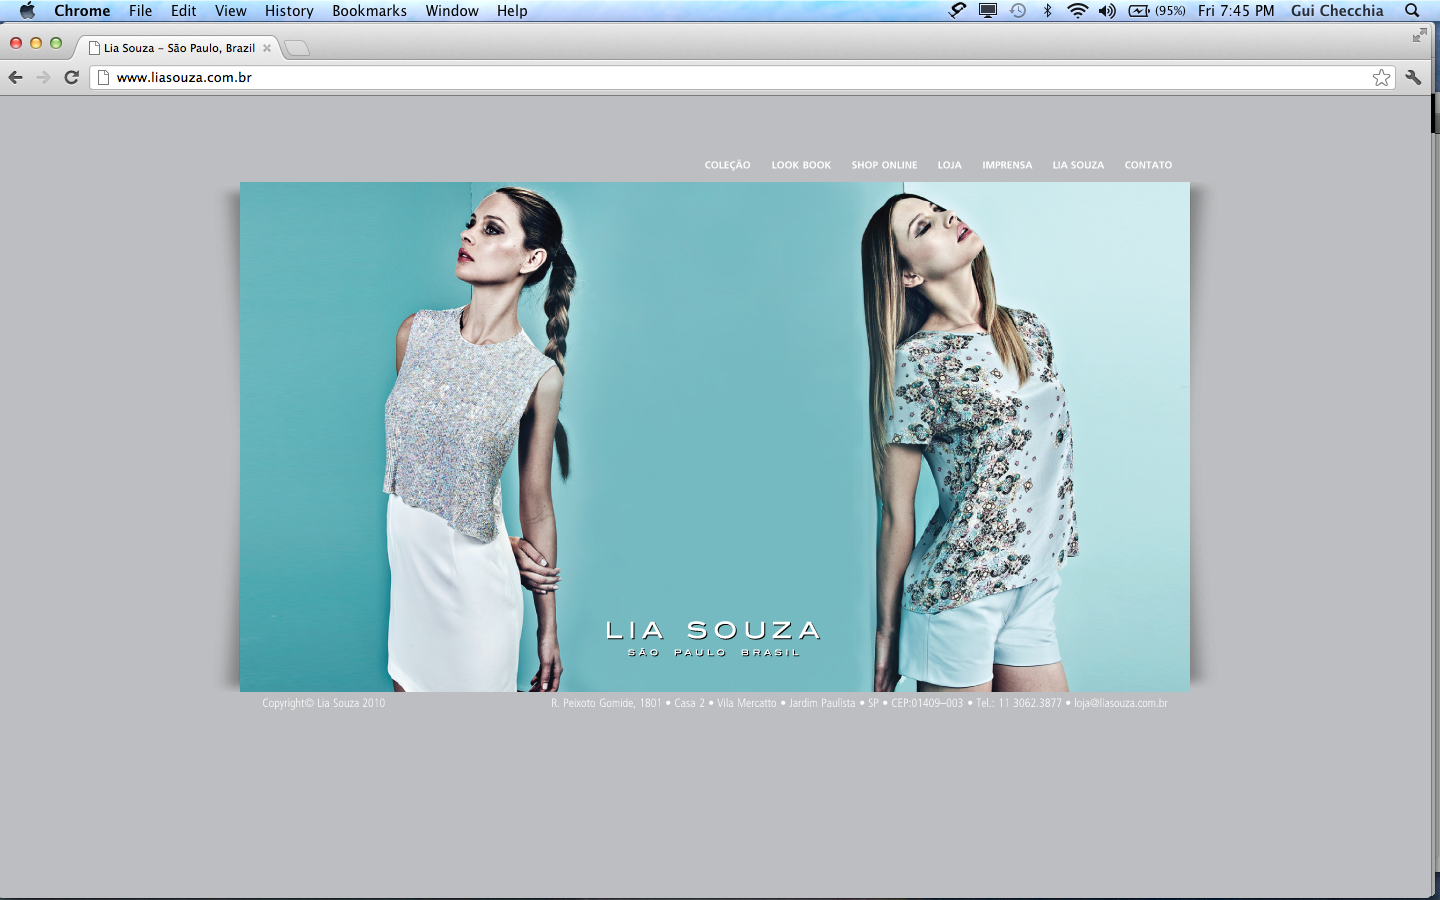This screenshot has height=900, width=1440.
Task: Click the model in floral top
Action: (x=970, y=438)
